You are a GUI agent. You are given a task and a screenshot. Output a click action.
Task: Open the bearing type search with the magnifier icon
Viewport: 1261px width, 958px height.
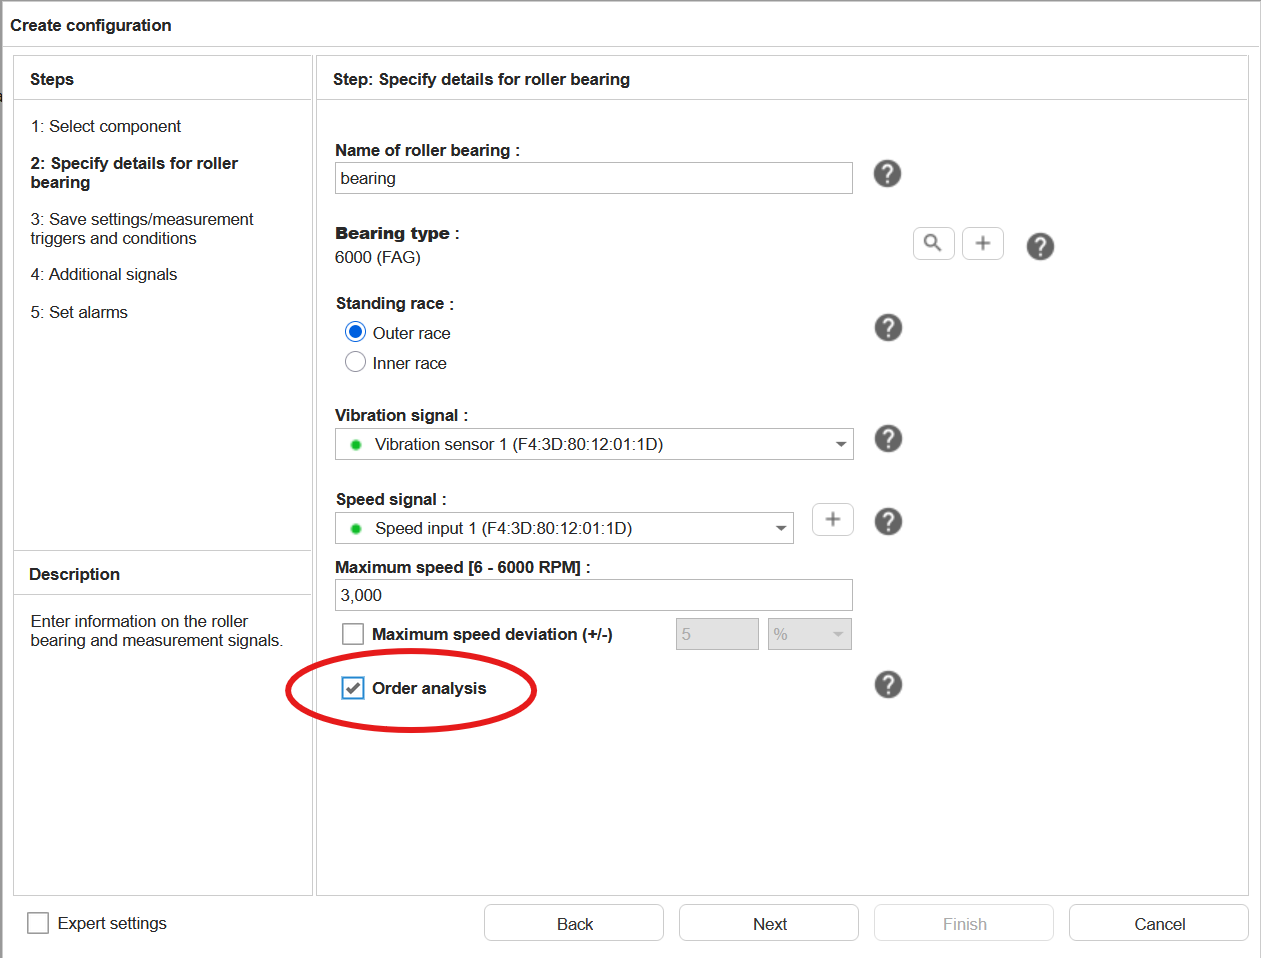pos(933,243)
